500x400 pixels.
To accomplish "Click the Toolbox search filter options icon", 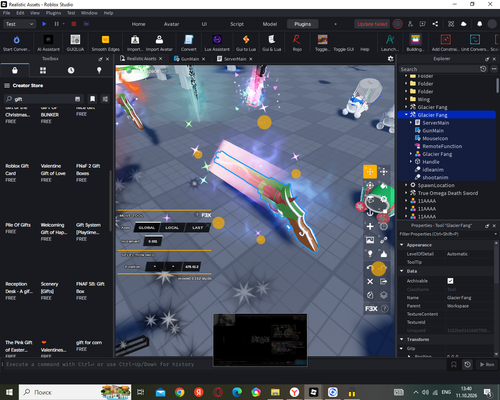I will pos(105,99).
